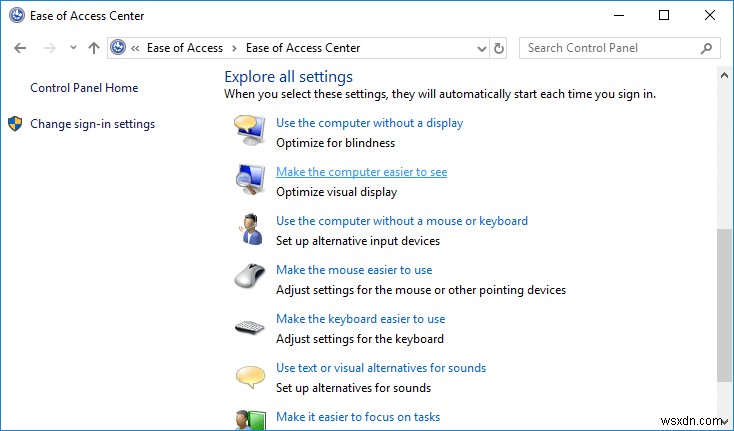The height and width of the screenshot is (431, 734).
Task: Click the person with green book icon
Action: pyautogui.click(x=250, y=420)
